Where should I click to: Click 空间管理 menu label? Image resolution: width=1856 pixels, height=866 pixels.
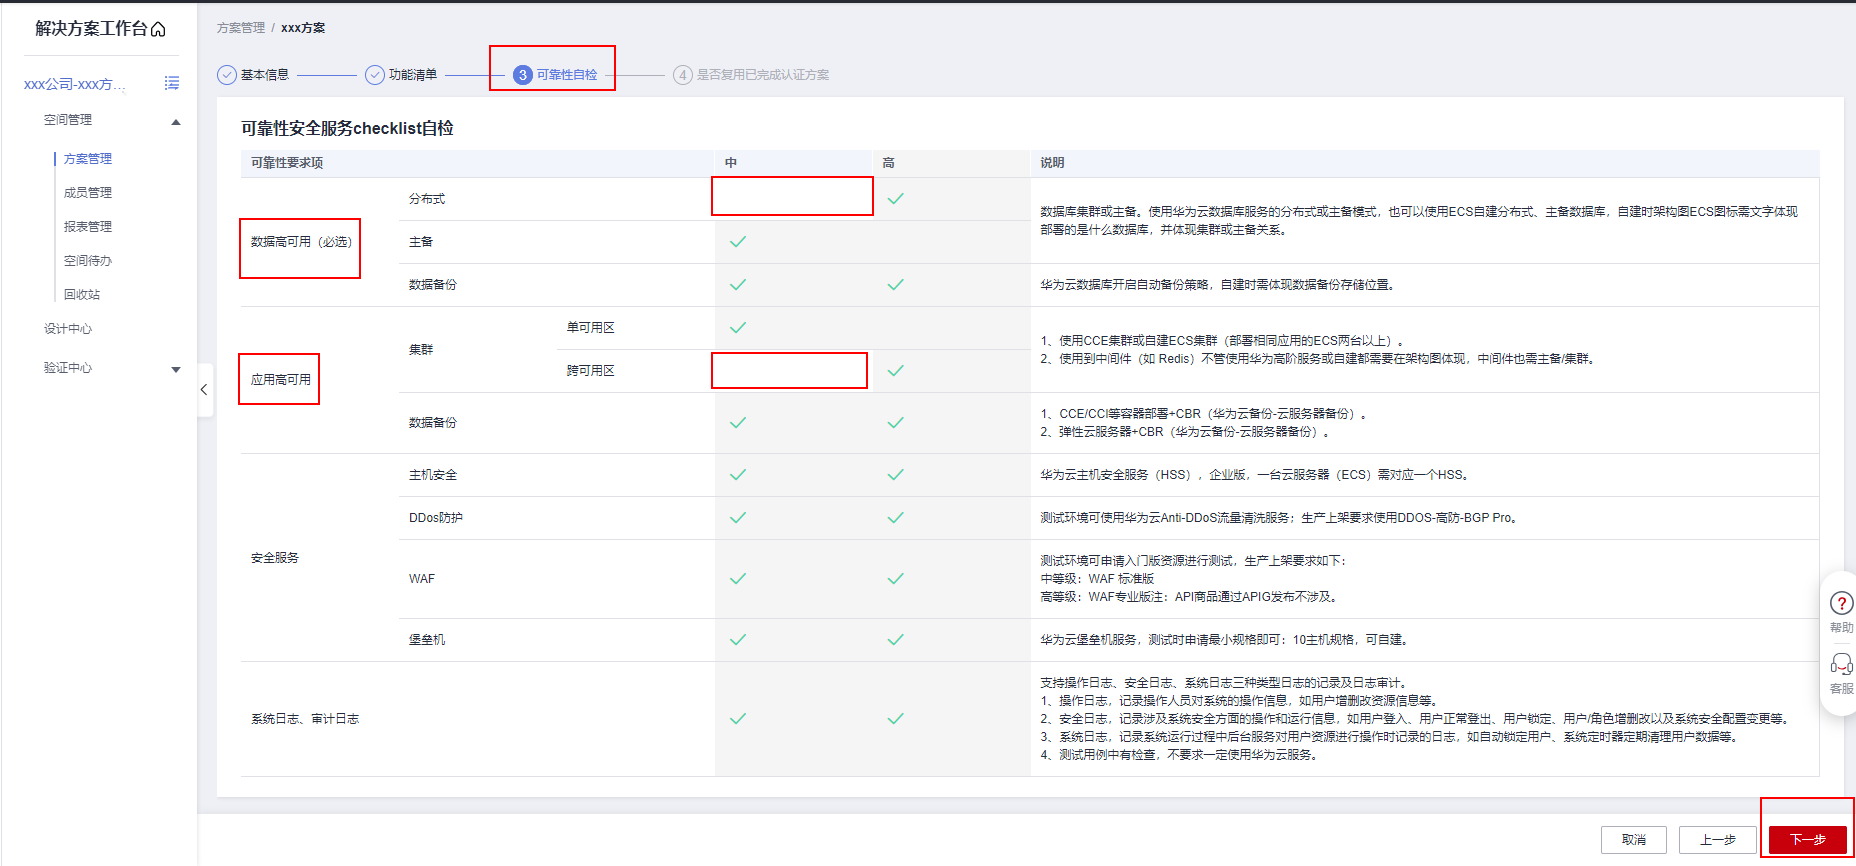click(68, 120)
